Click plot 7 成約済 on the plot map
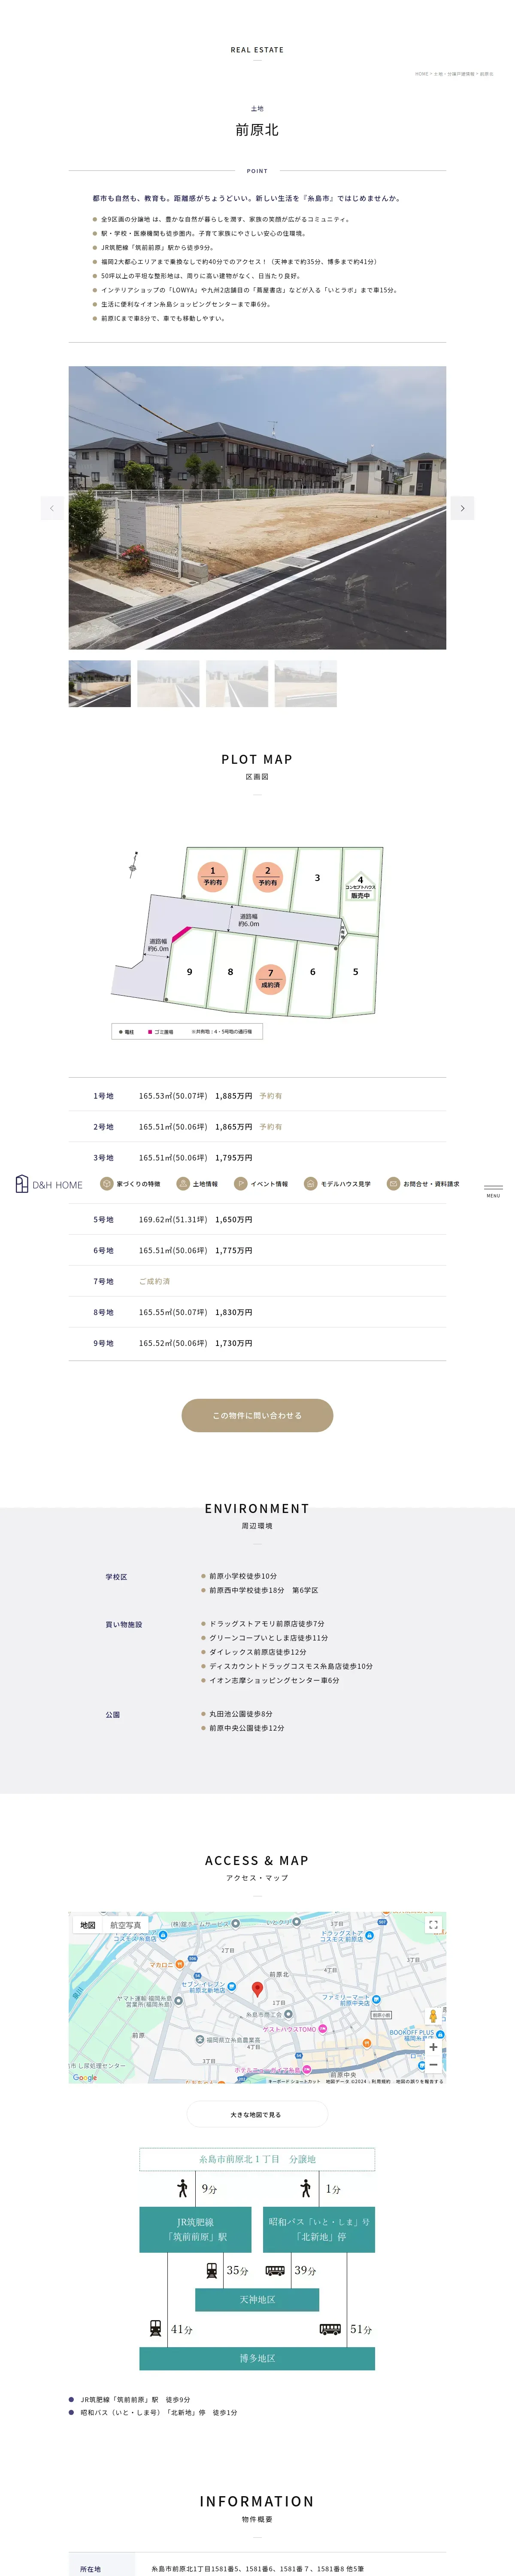This screenshot has width=515, height=2576. pyautogui.click(x=270, y=978)
